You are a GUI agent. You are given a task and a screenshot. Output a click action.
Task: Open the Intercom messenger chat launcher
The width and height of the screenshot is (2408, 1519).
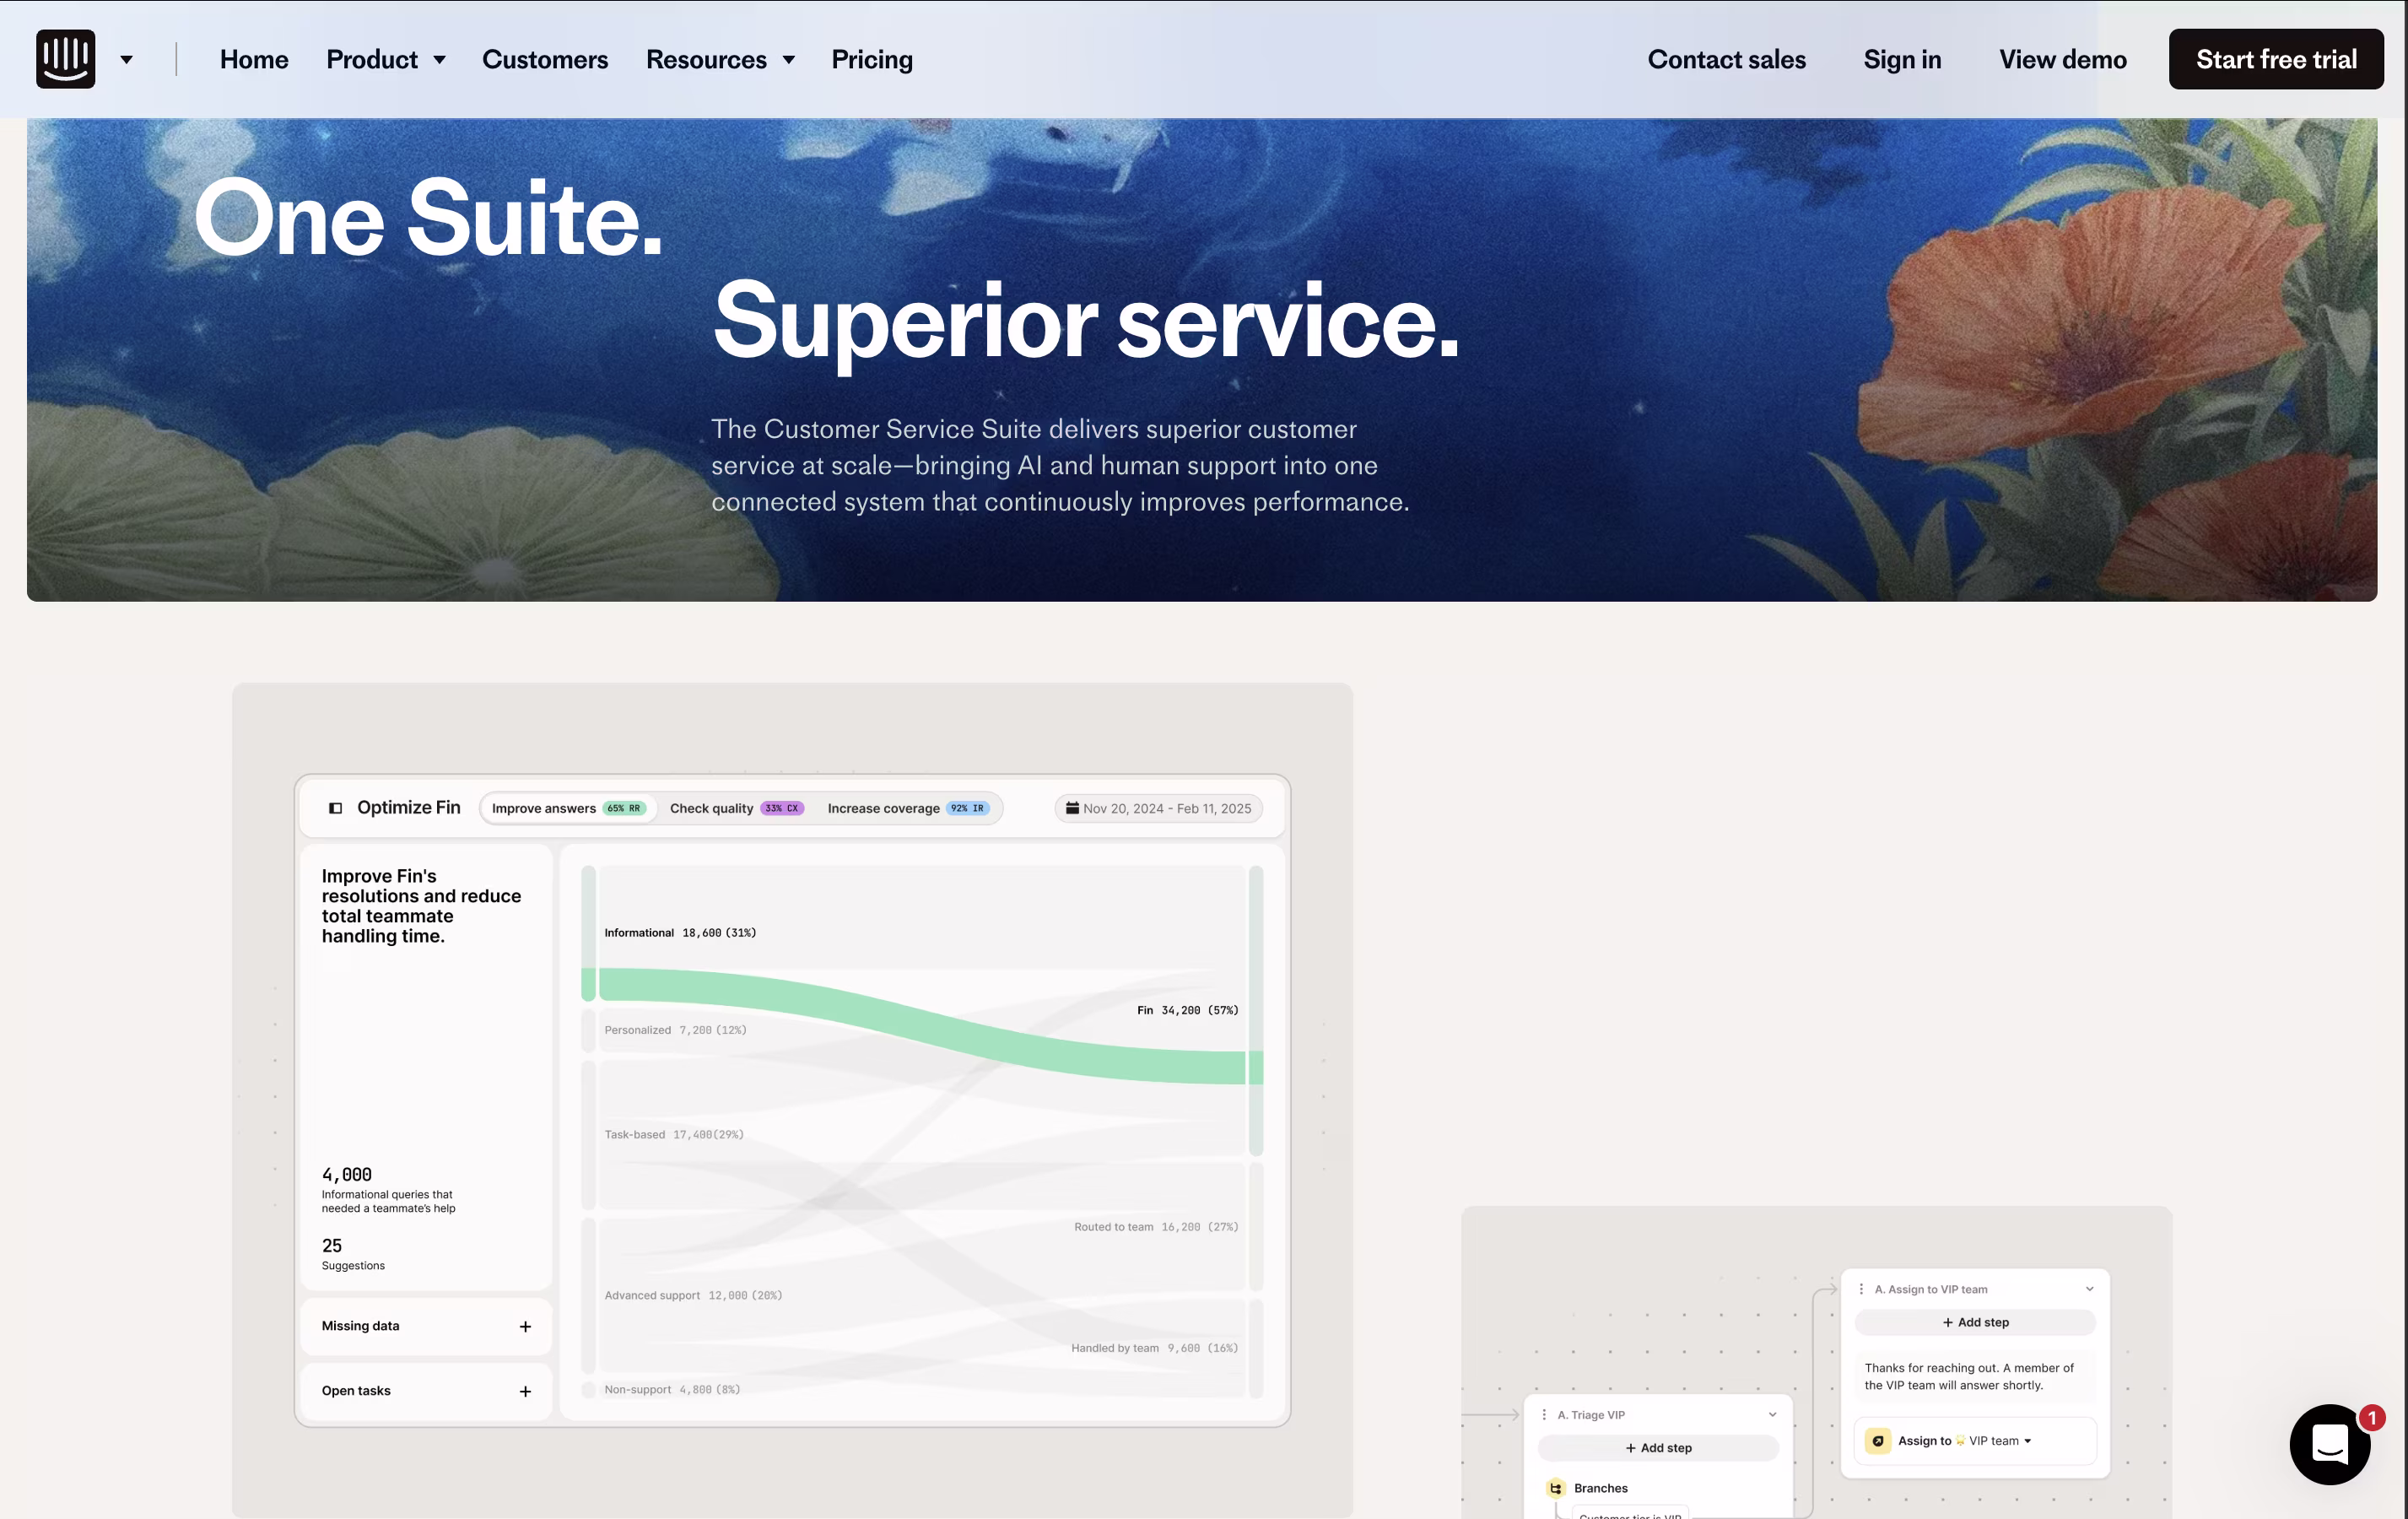2330,1444
